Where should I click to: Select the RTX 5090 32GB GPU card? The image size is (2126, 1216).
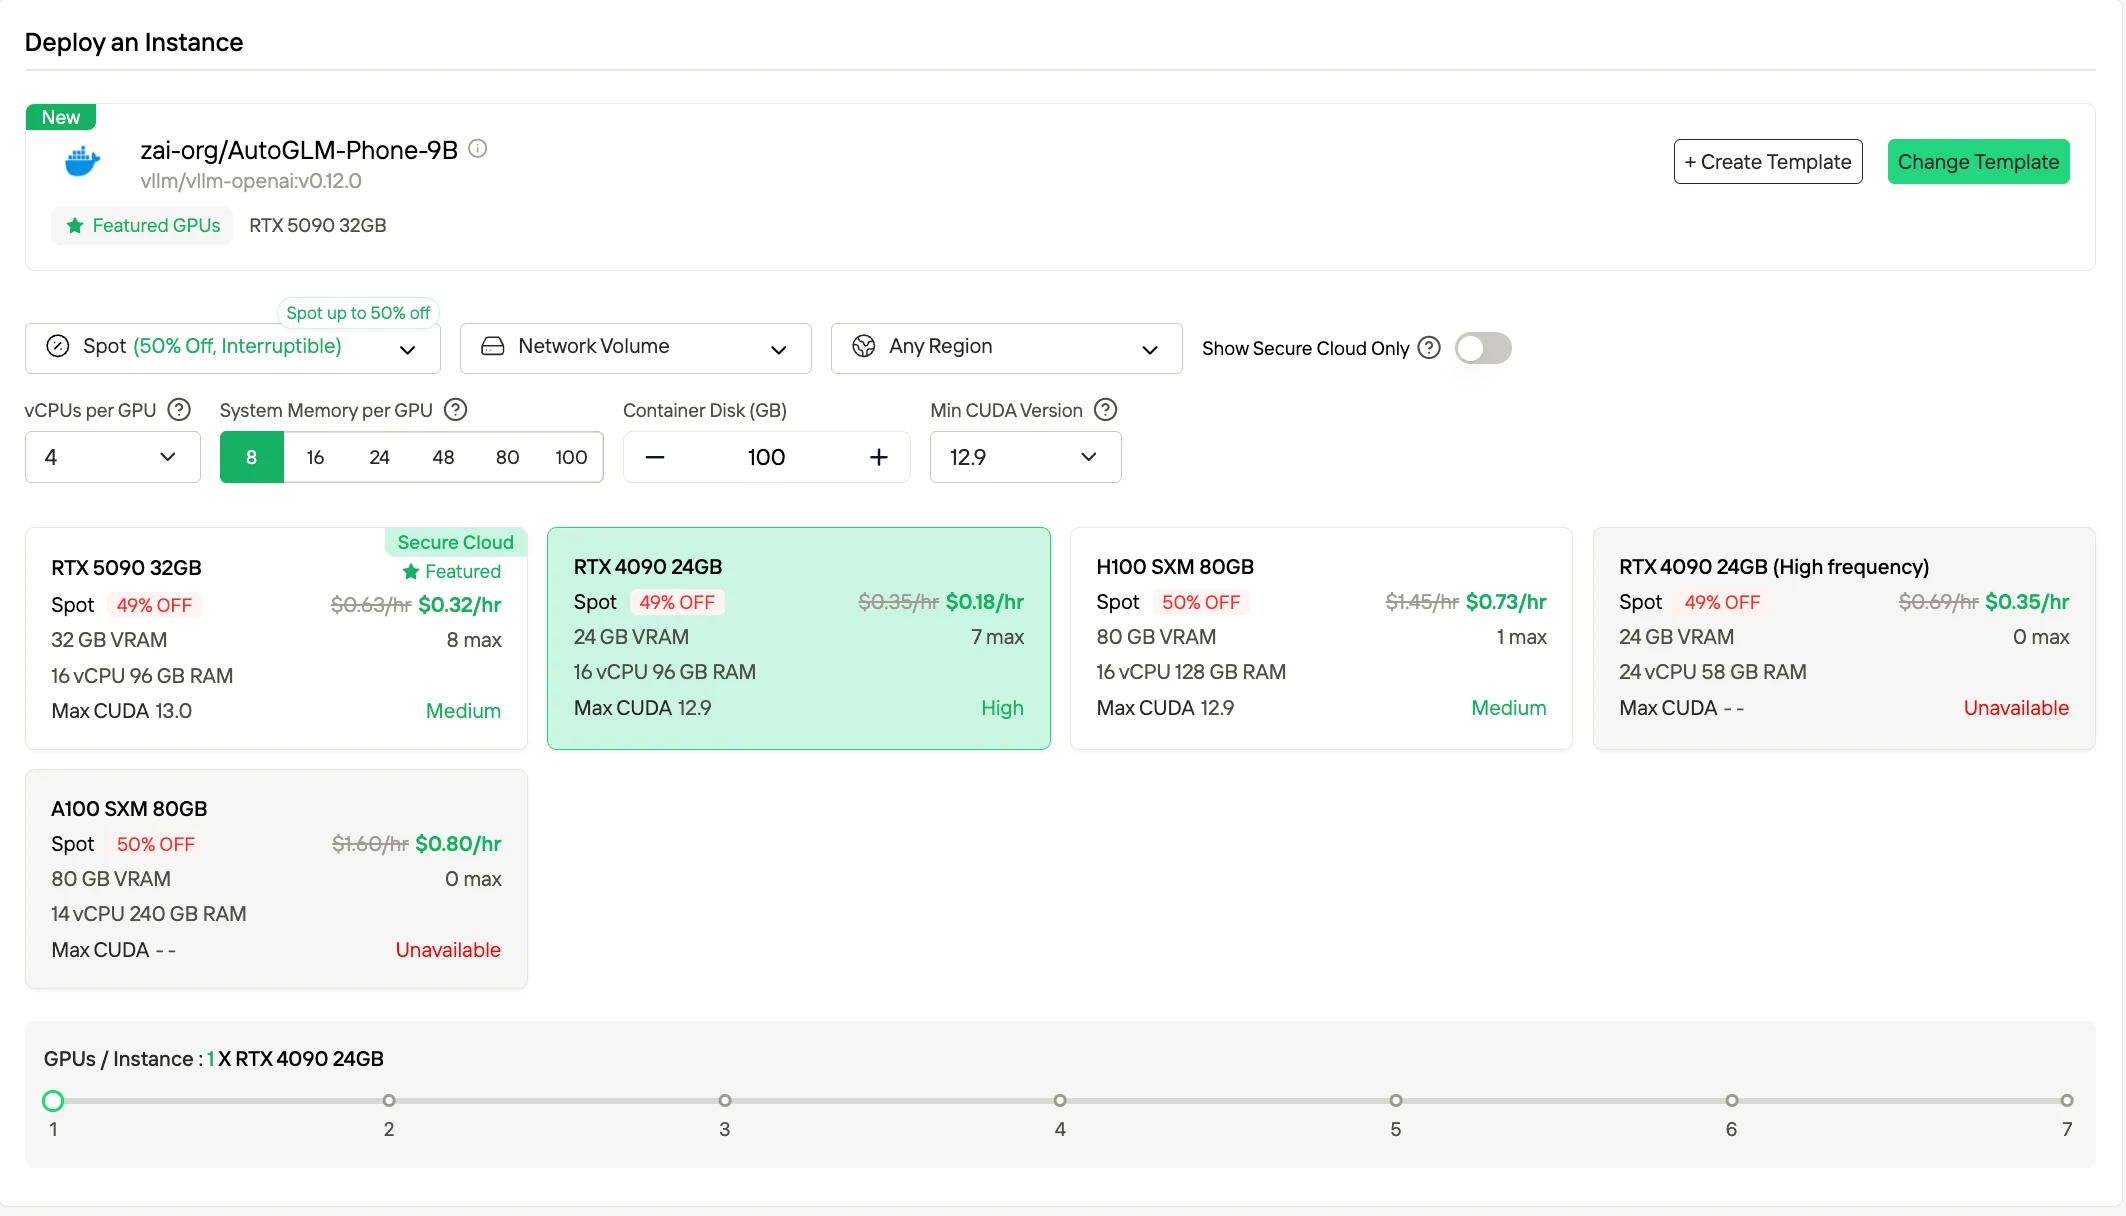[x=276, y=638]
